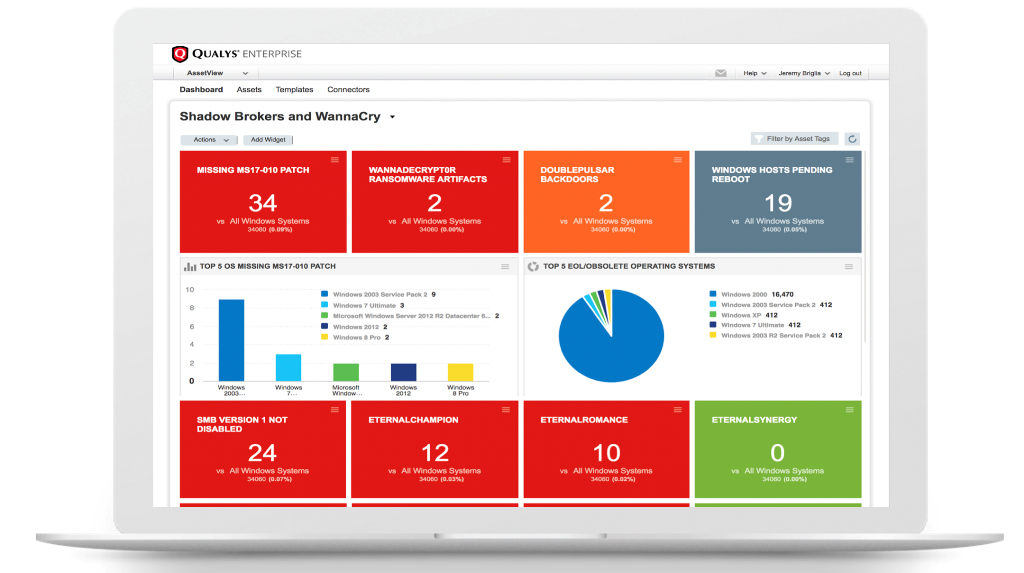Click the blue Windows 2000 legend swatch
This screenshot has width=1024, height=573.
click(713, 294)
